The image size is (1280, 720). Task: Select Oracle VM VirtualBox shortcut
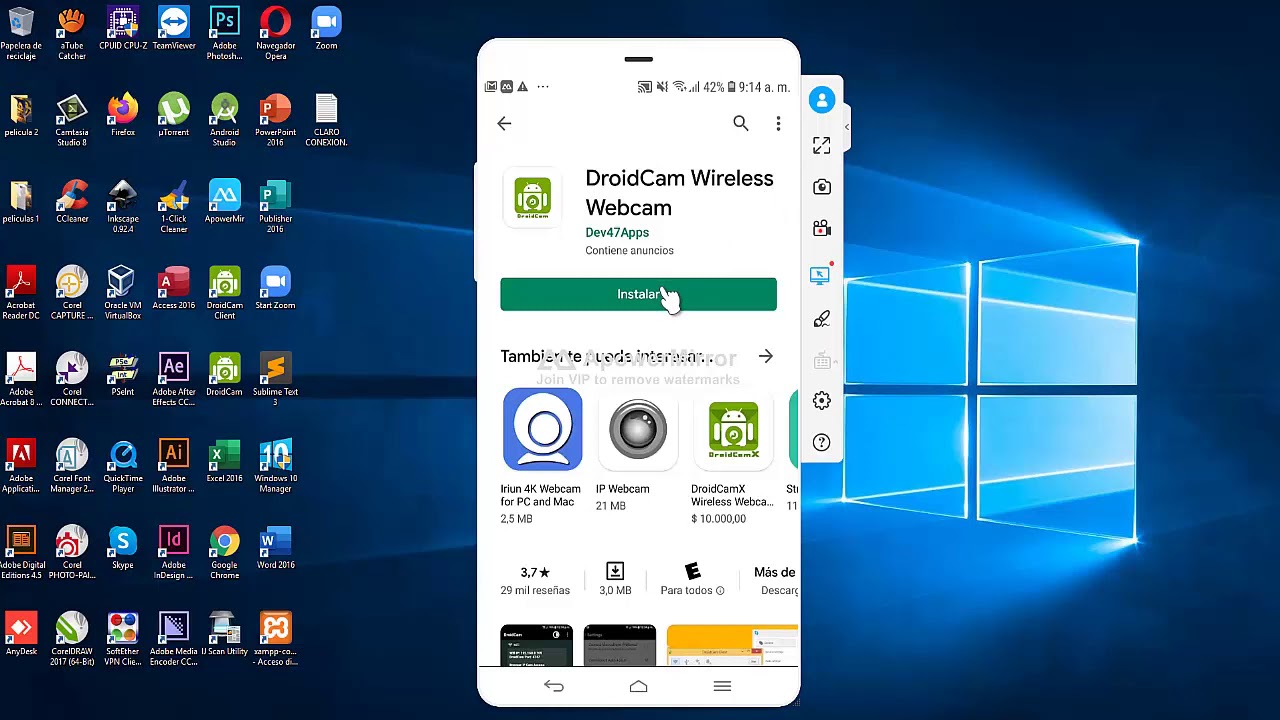123,293
